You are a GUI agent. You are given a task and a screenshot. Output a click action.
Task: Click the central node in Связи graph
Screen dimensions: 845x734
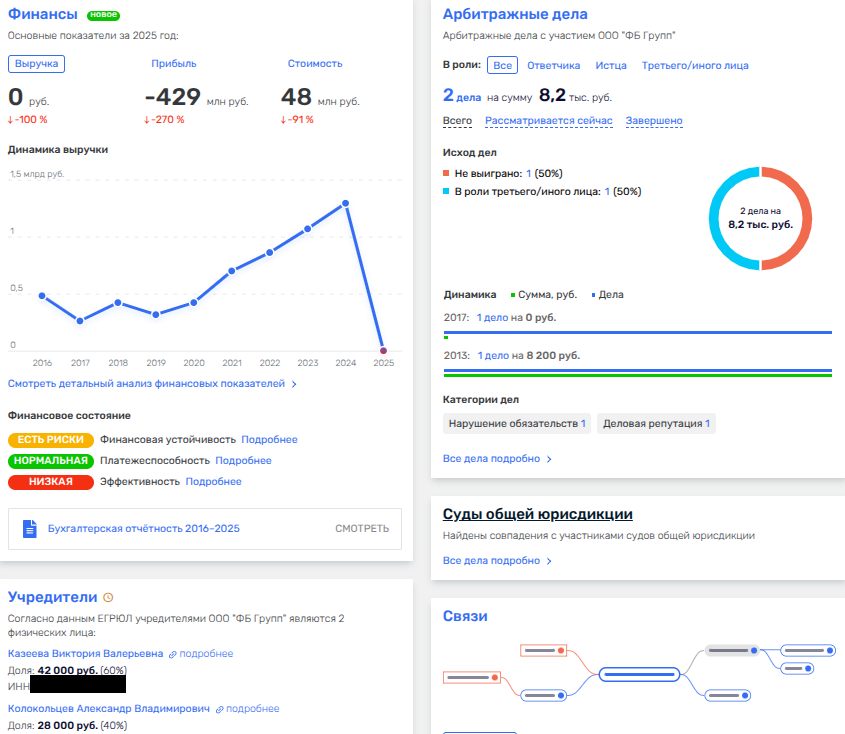(640, 674)
